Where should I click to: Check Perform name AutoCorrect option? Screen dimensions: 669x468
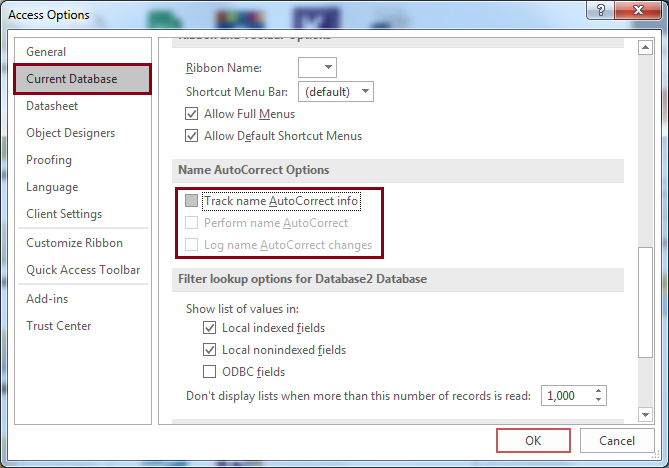click(192, 223)
